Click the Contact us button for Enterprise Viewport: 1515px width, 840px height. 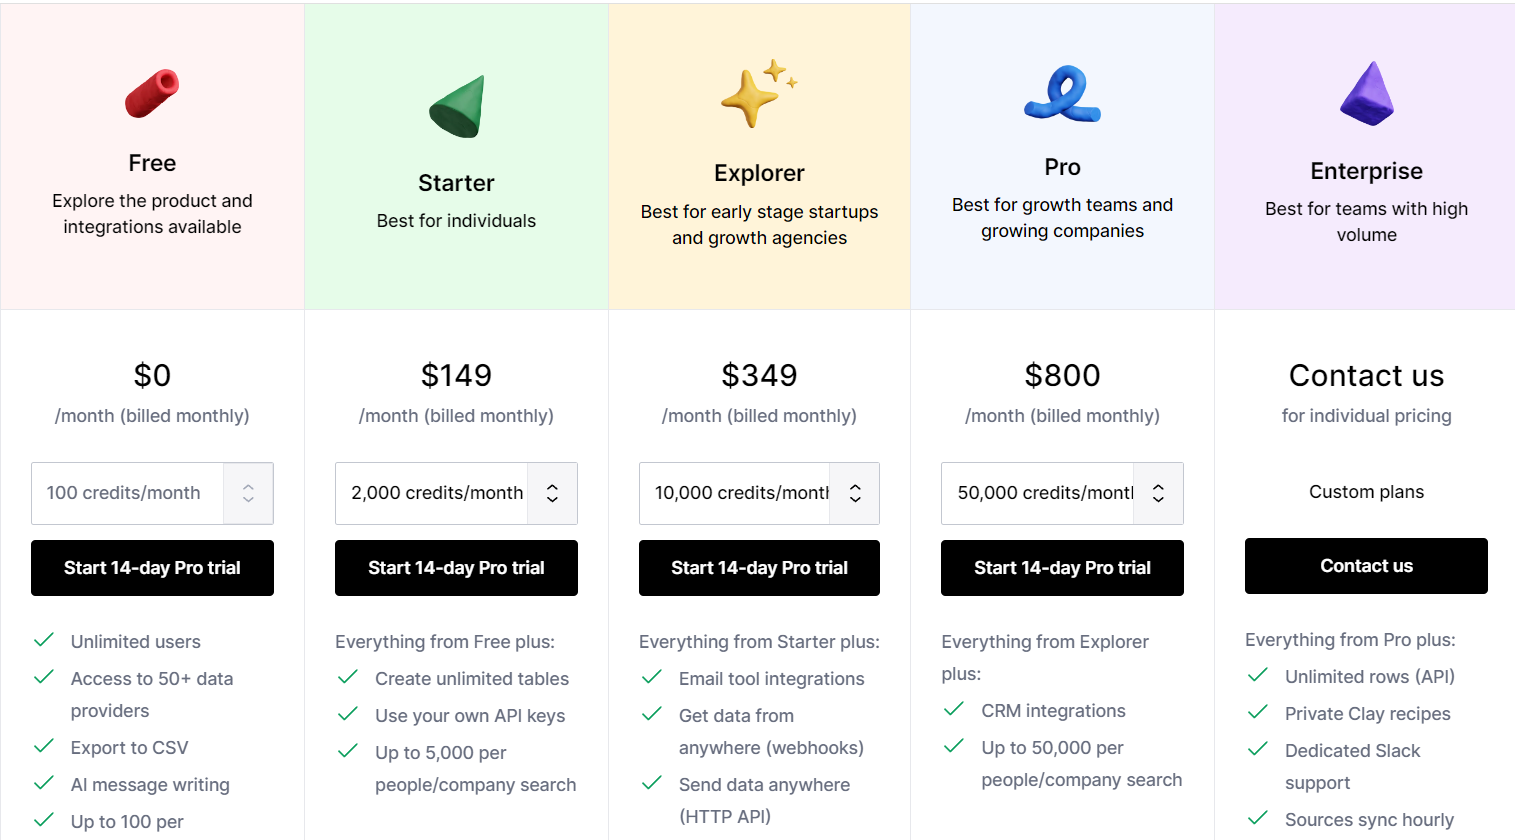pos(1366,566)
